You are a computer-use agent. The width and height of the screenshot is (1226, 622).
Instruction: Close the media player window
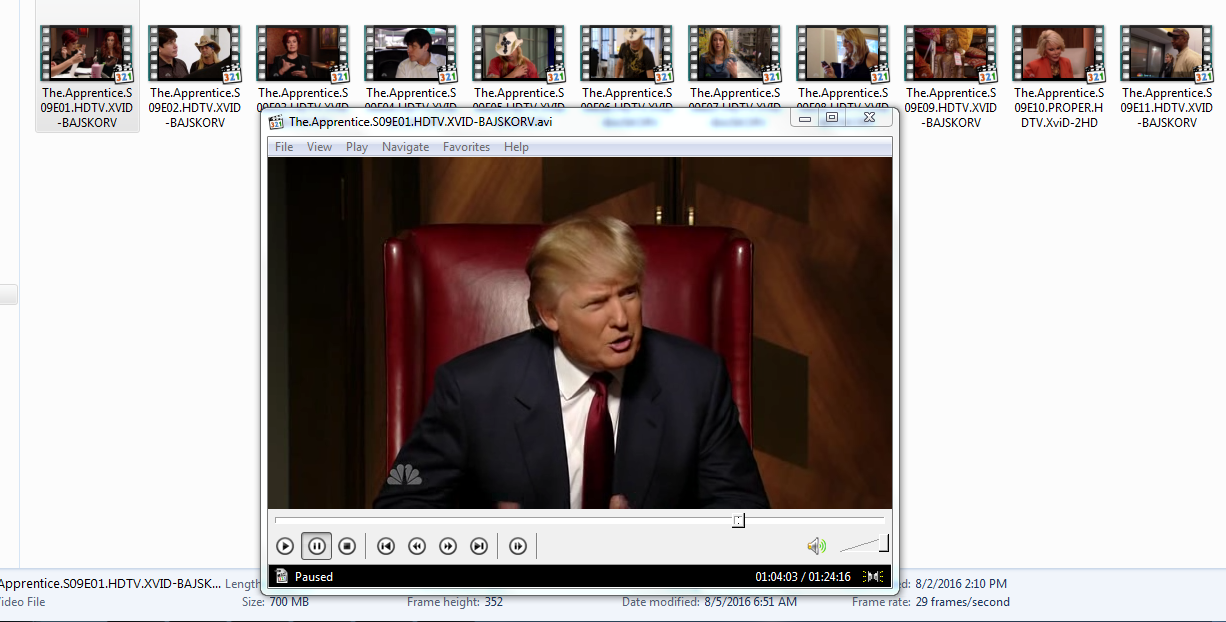(869, 117)
